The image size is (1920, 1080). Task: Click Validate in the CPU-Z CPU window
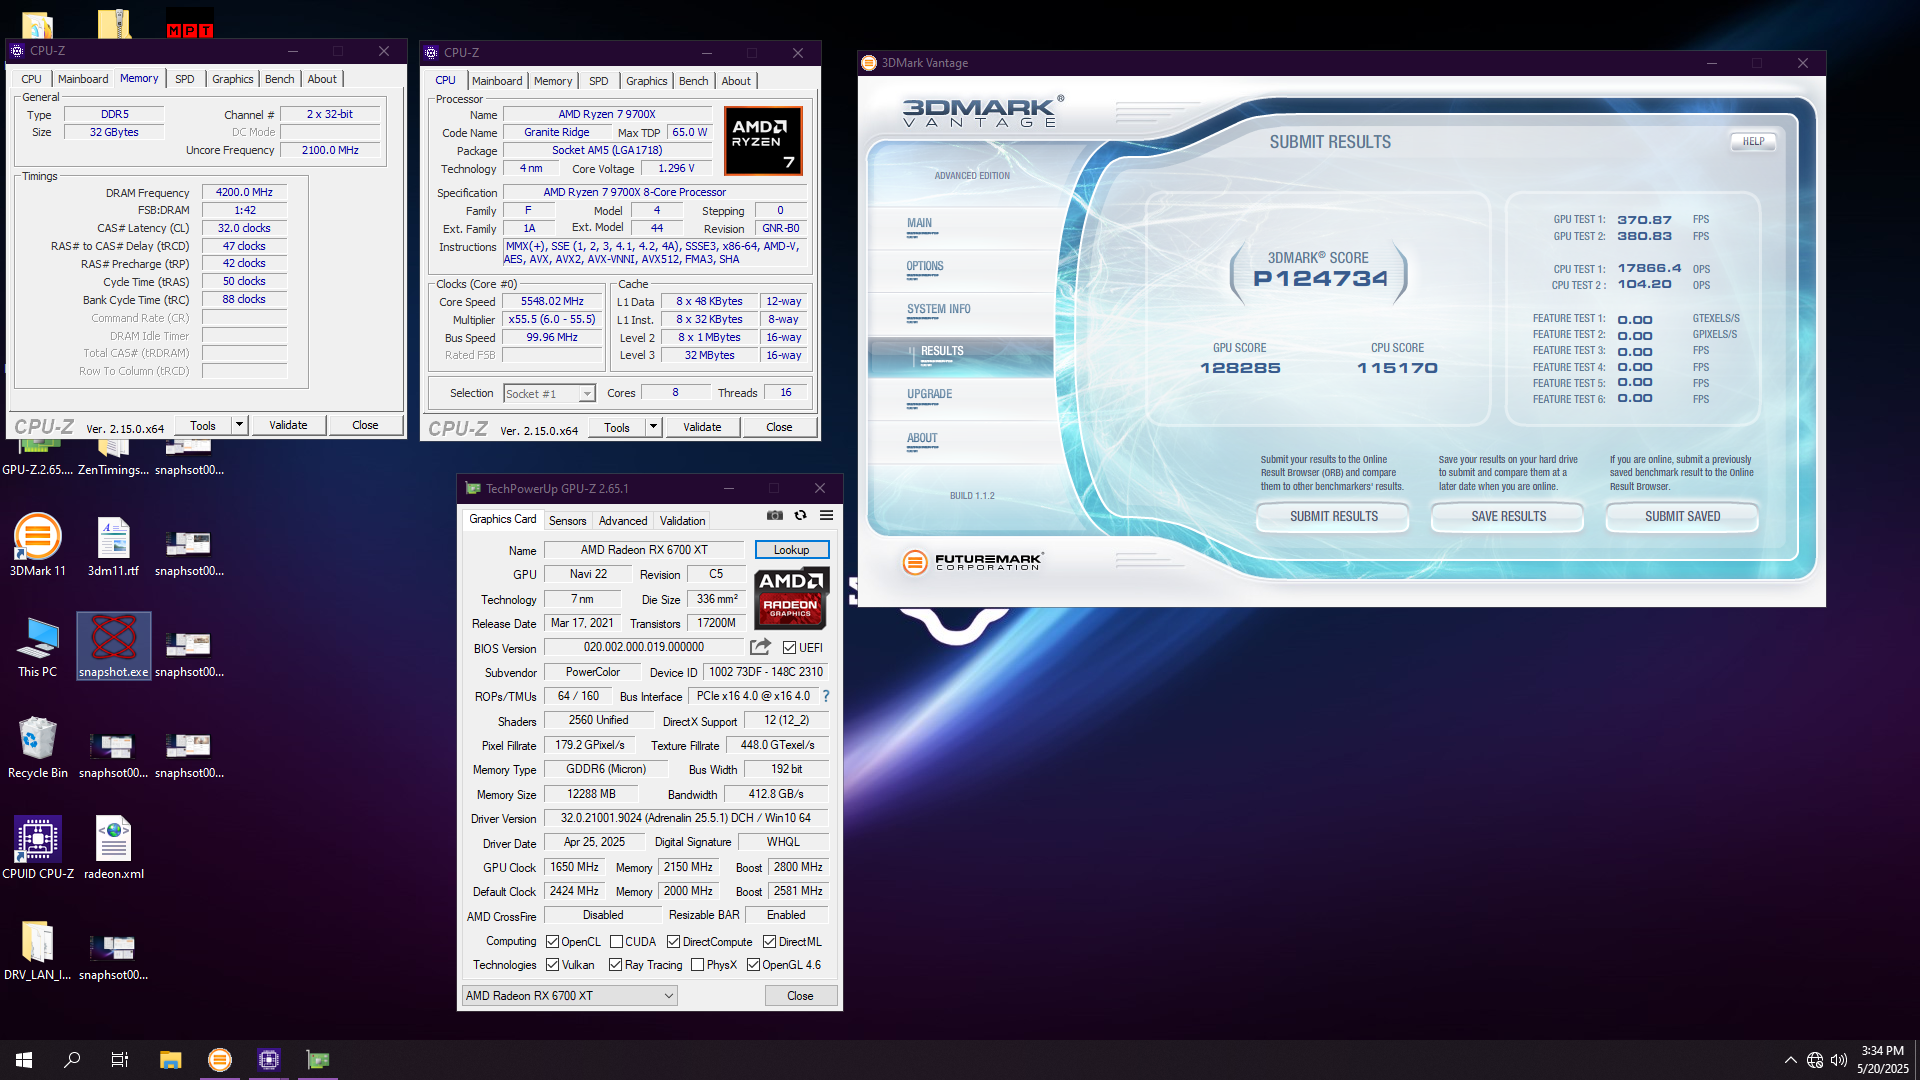(702, 427)
